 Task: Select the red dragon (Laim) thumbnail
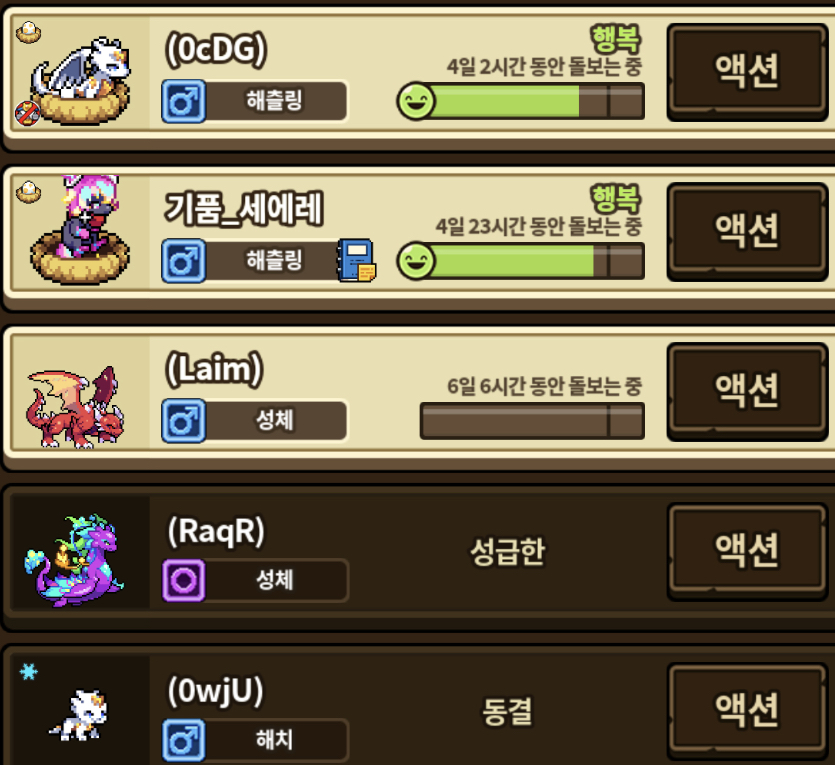76,407
